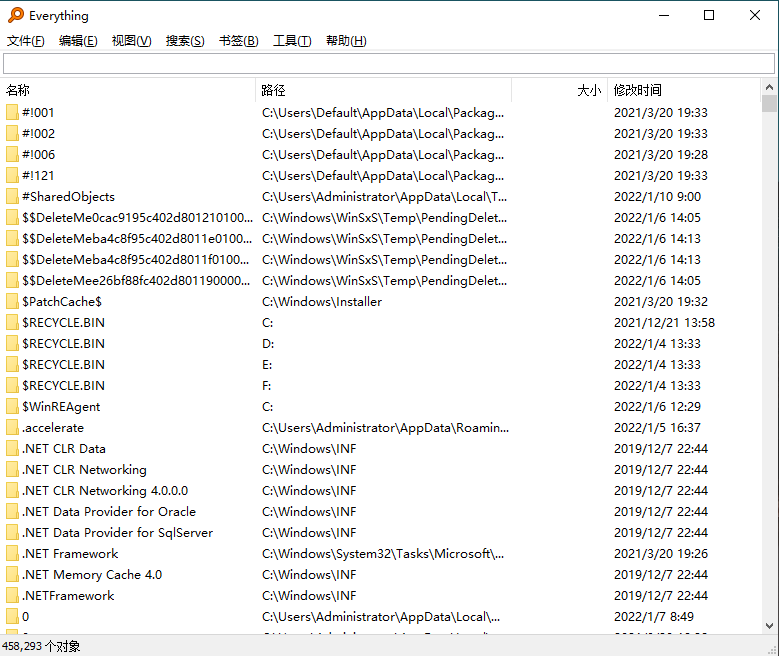
Task: Select the $PatchCache$ folder icon
Action: point(12,302)
